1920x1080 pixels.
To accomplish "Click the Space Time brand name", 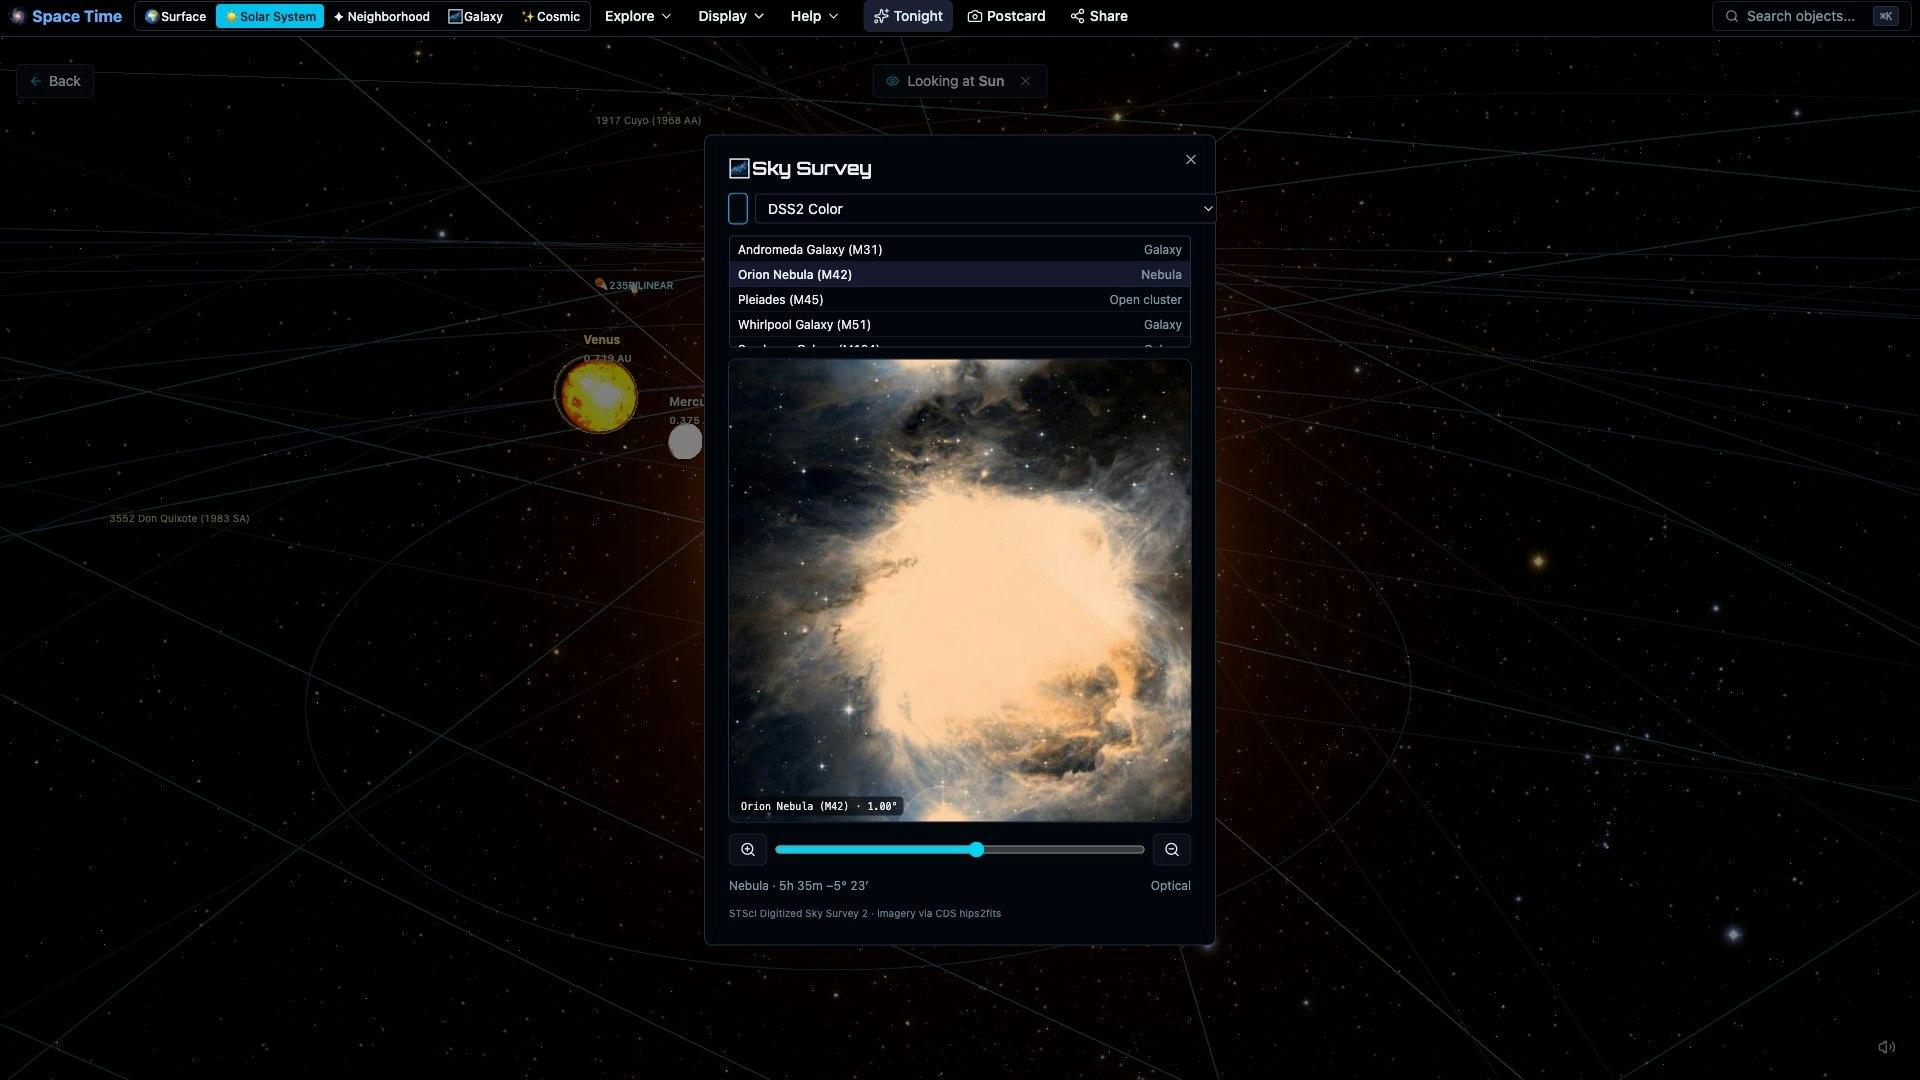I will [77, 16].
